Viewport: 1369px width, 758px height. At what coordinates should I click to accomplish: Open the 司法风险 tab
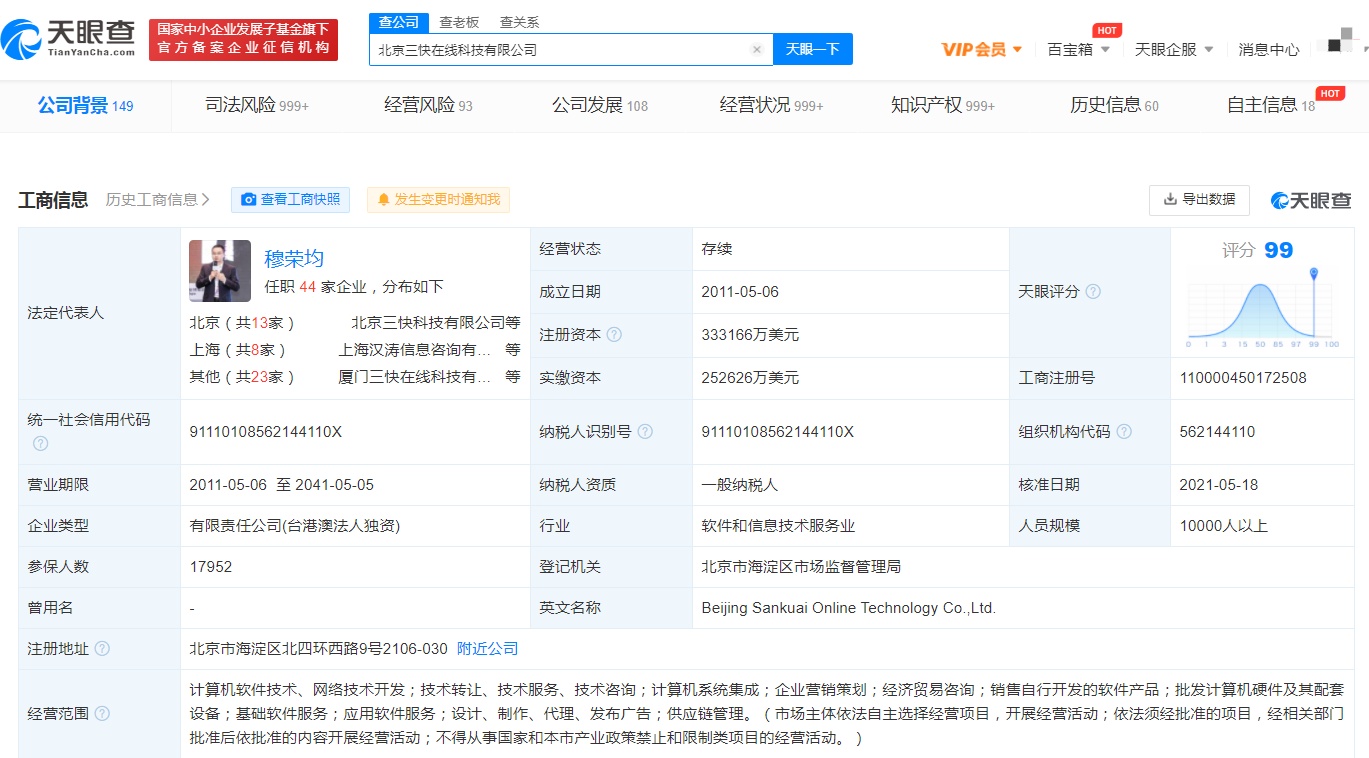pyautogui.click(x=257, y=105)
